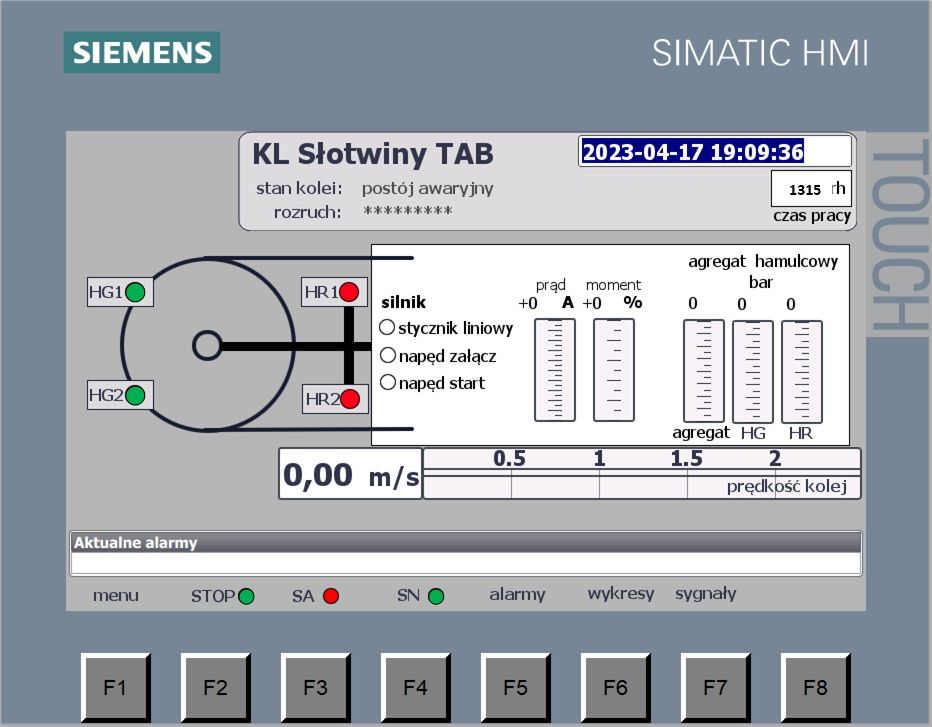The image size is (932, 727).
Task: Click the HR1 red status indicator
Action: click(349, 292)
